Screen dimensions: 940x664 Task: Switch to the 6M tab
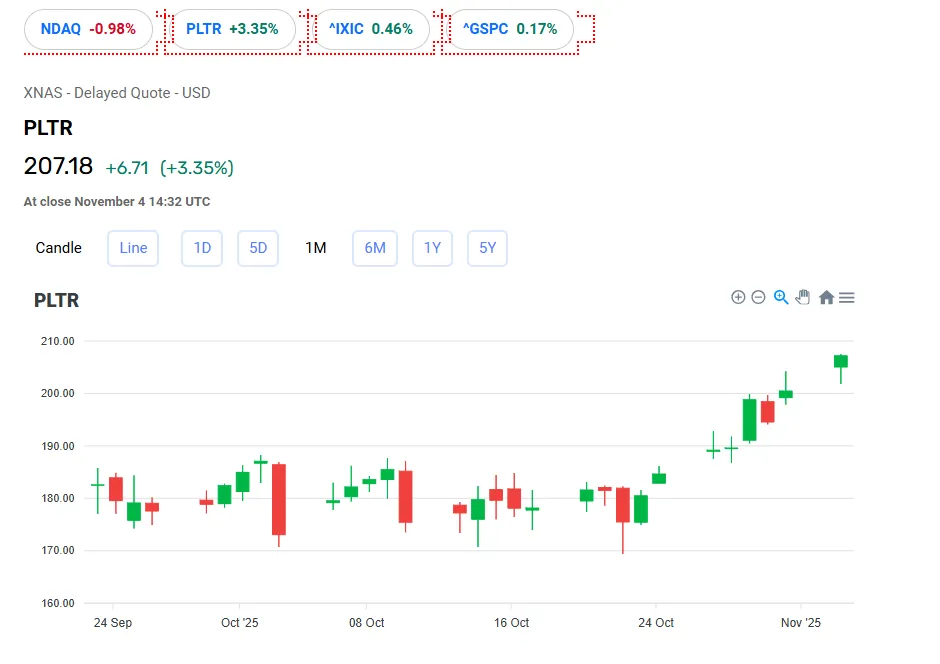tap(374, 248)
